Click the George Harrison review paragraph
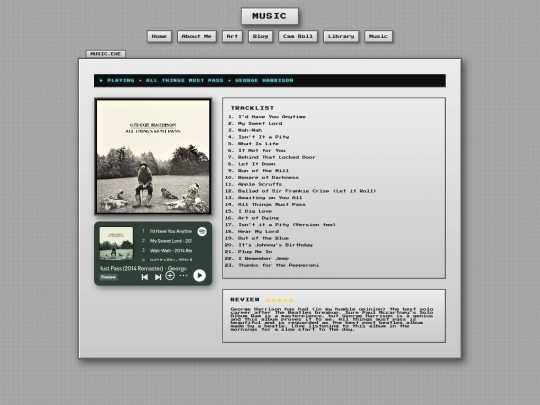Image resolution: width=540 pixels, height=405 pixels. (332, 319)
